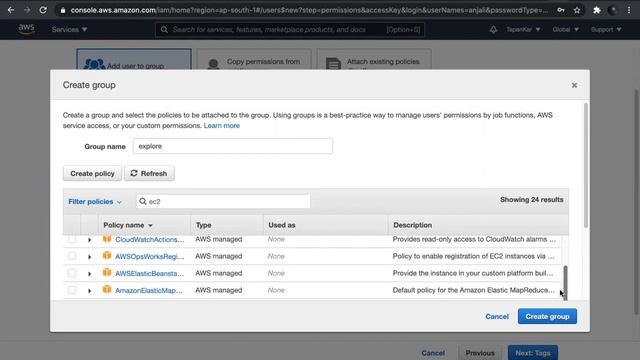The image size is (640, 360).
Task: Tick the AmazonElasticMap policy checkbox
Action: 72,290
